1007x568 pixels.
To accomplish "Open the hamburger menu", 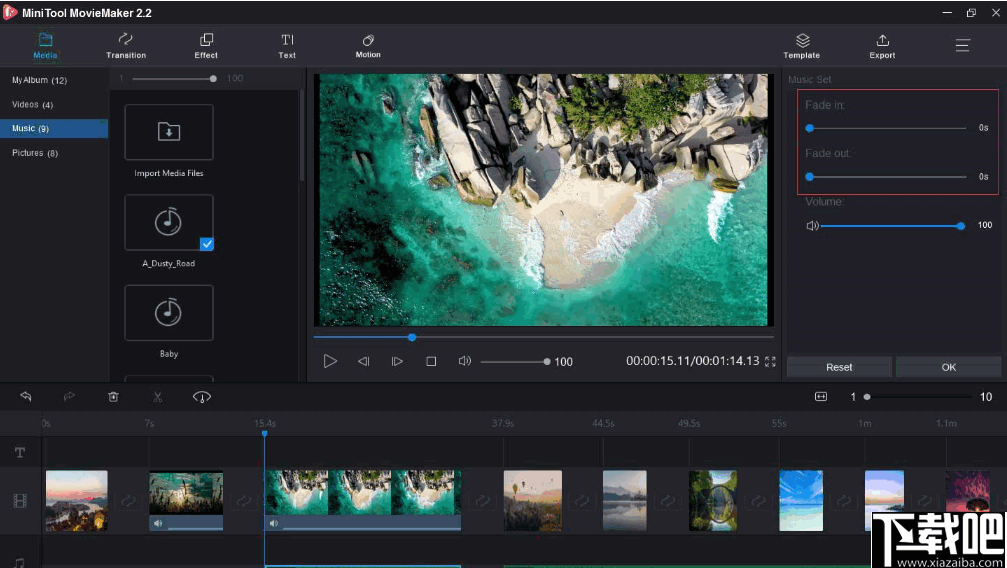I will [x=962, y=45].
